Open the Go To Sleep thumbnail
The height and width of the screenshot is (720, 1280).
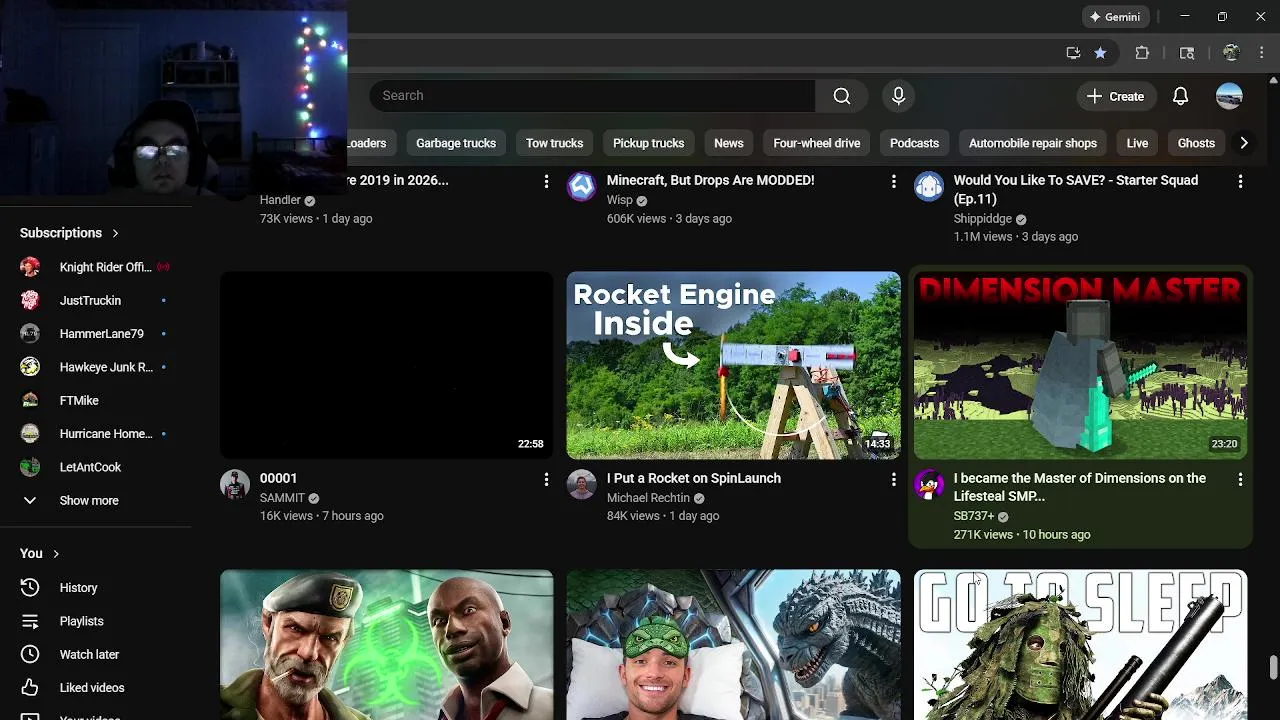tap(1080, 645)
